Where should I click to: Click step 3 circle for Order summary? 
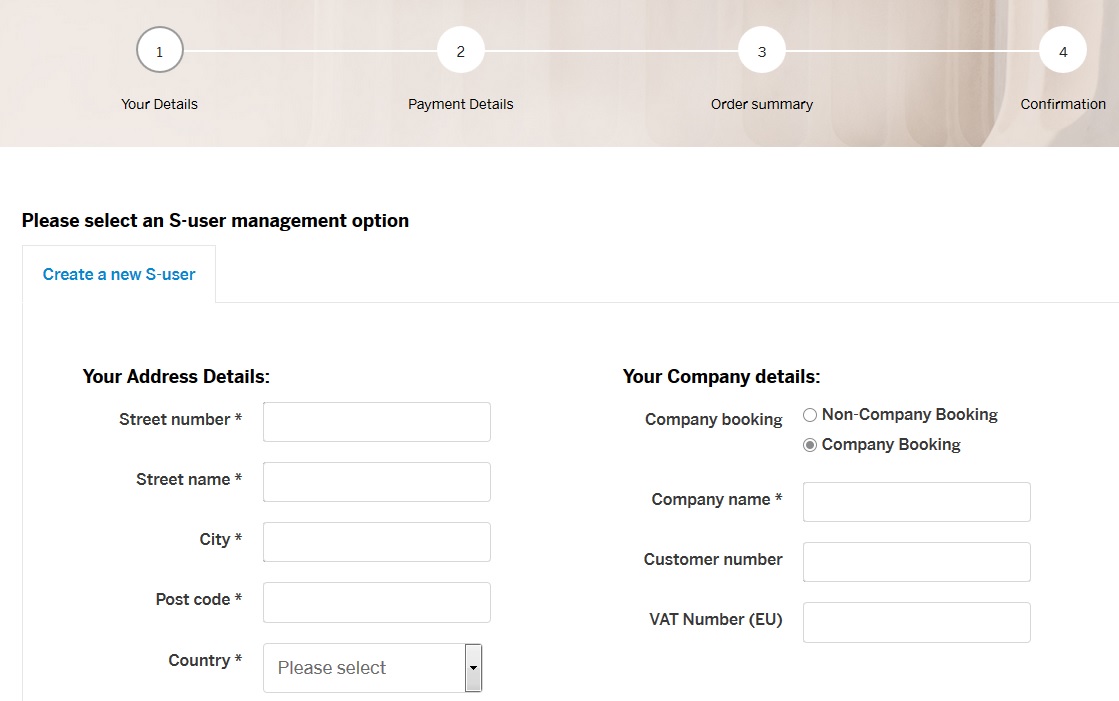pyautogui.click(x=762, y=50)
